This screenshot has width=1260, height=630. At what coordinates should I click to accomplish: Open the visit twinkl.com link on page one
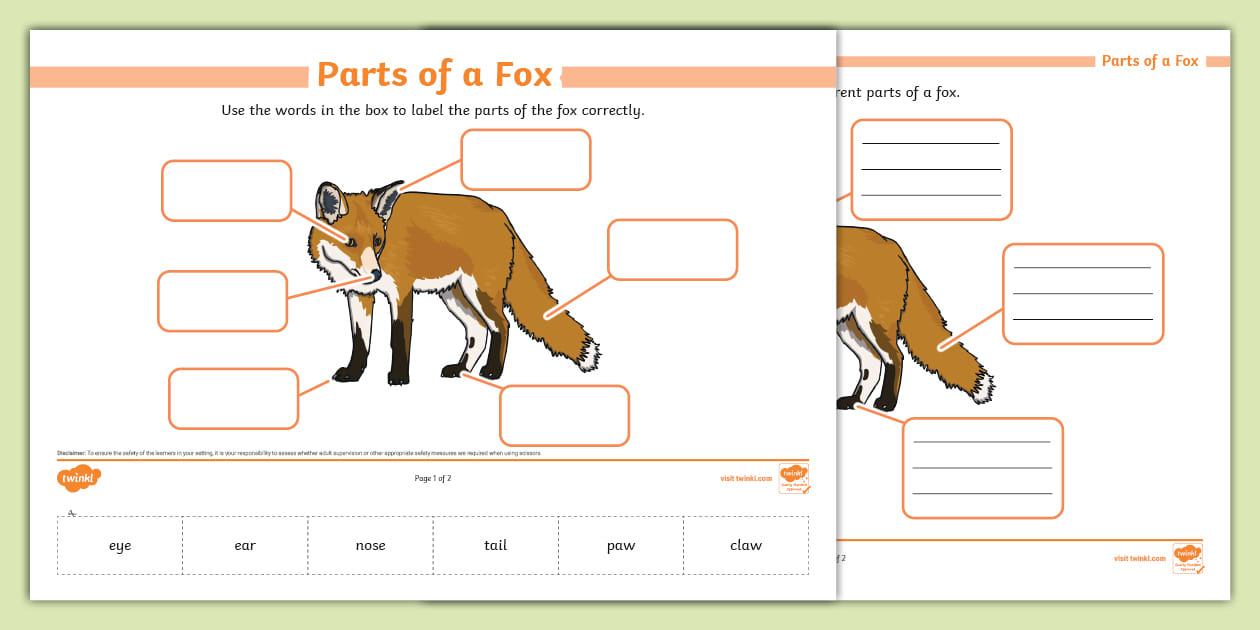[x=745, y=479]
